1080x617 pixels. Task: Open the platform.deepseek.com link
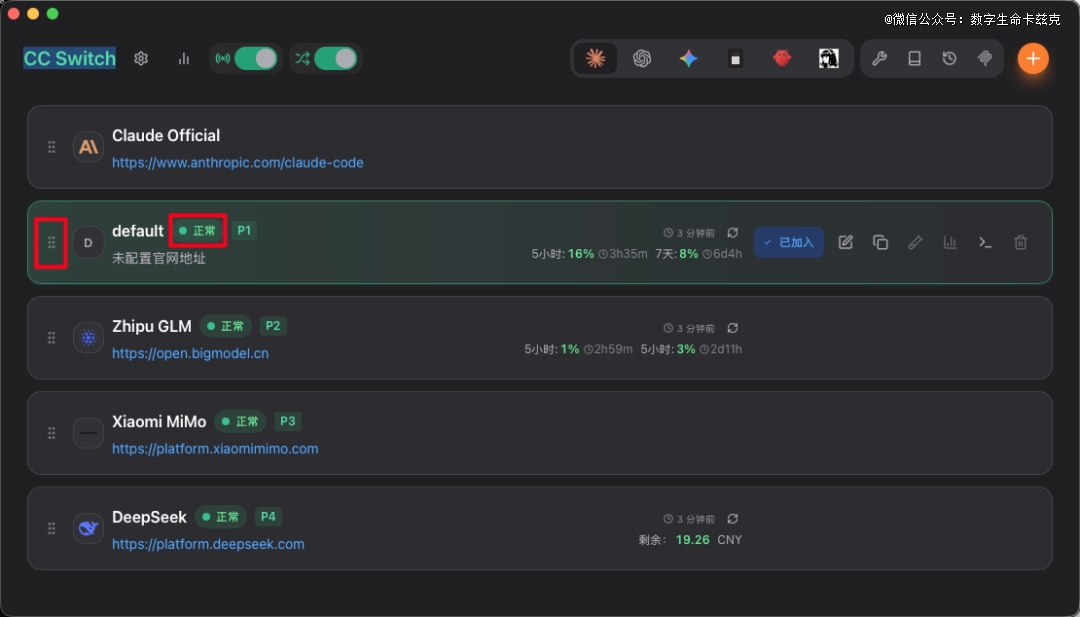(208, 544)
